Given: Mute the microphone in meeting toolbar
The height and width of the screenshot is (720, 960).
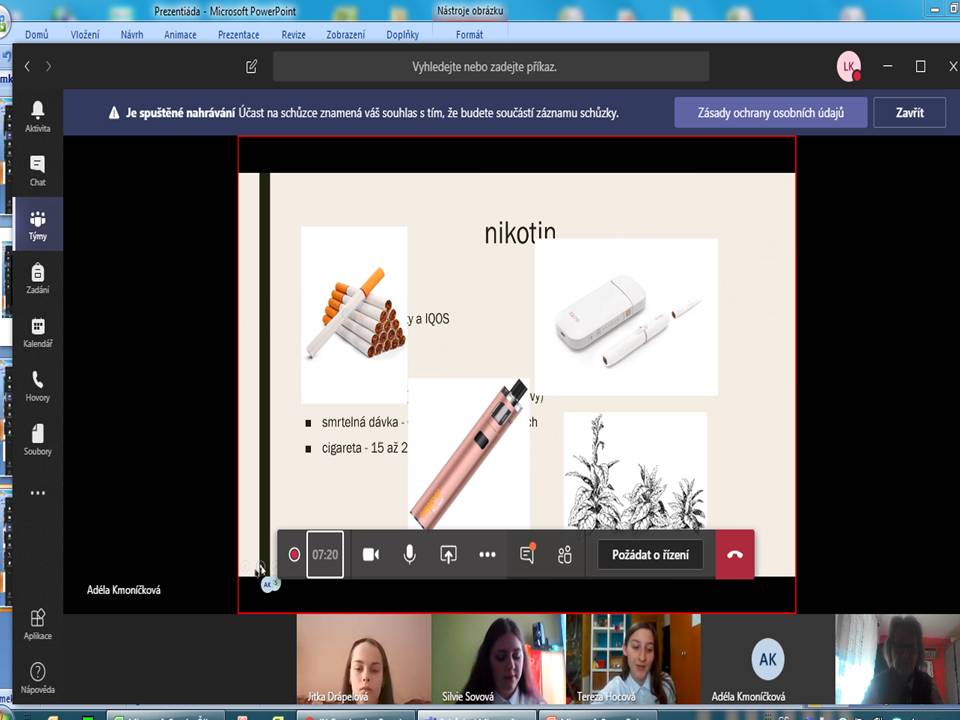Looking at the screenshot, I should [x=409, y=555].
